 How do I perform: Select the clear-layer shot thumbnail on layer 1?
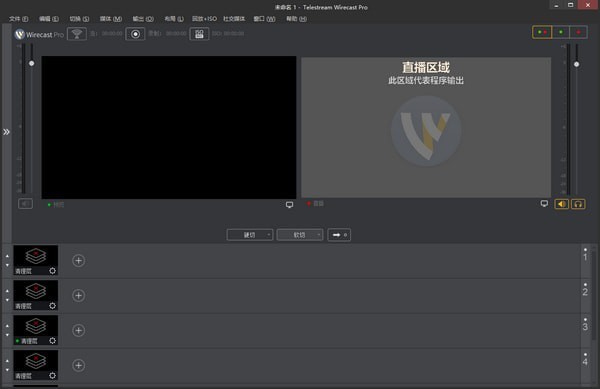(36, 260)
